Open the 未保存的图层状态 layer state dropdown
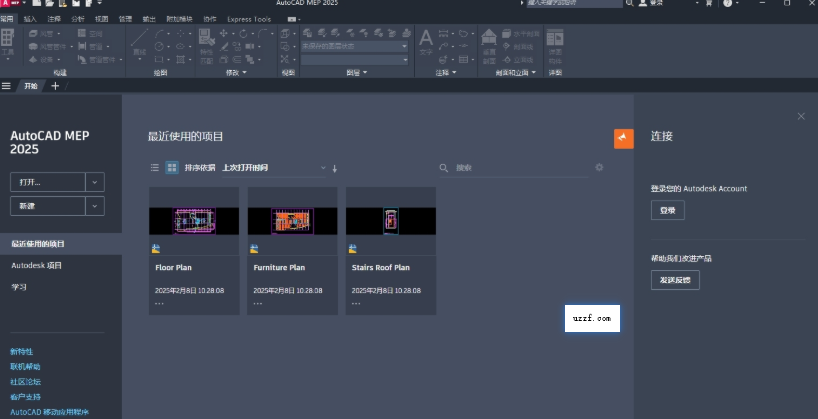The width and height of the screenshot is (818, 419). click(x=355, y=46)
